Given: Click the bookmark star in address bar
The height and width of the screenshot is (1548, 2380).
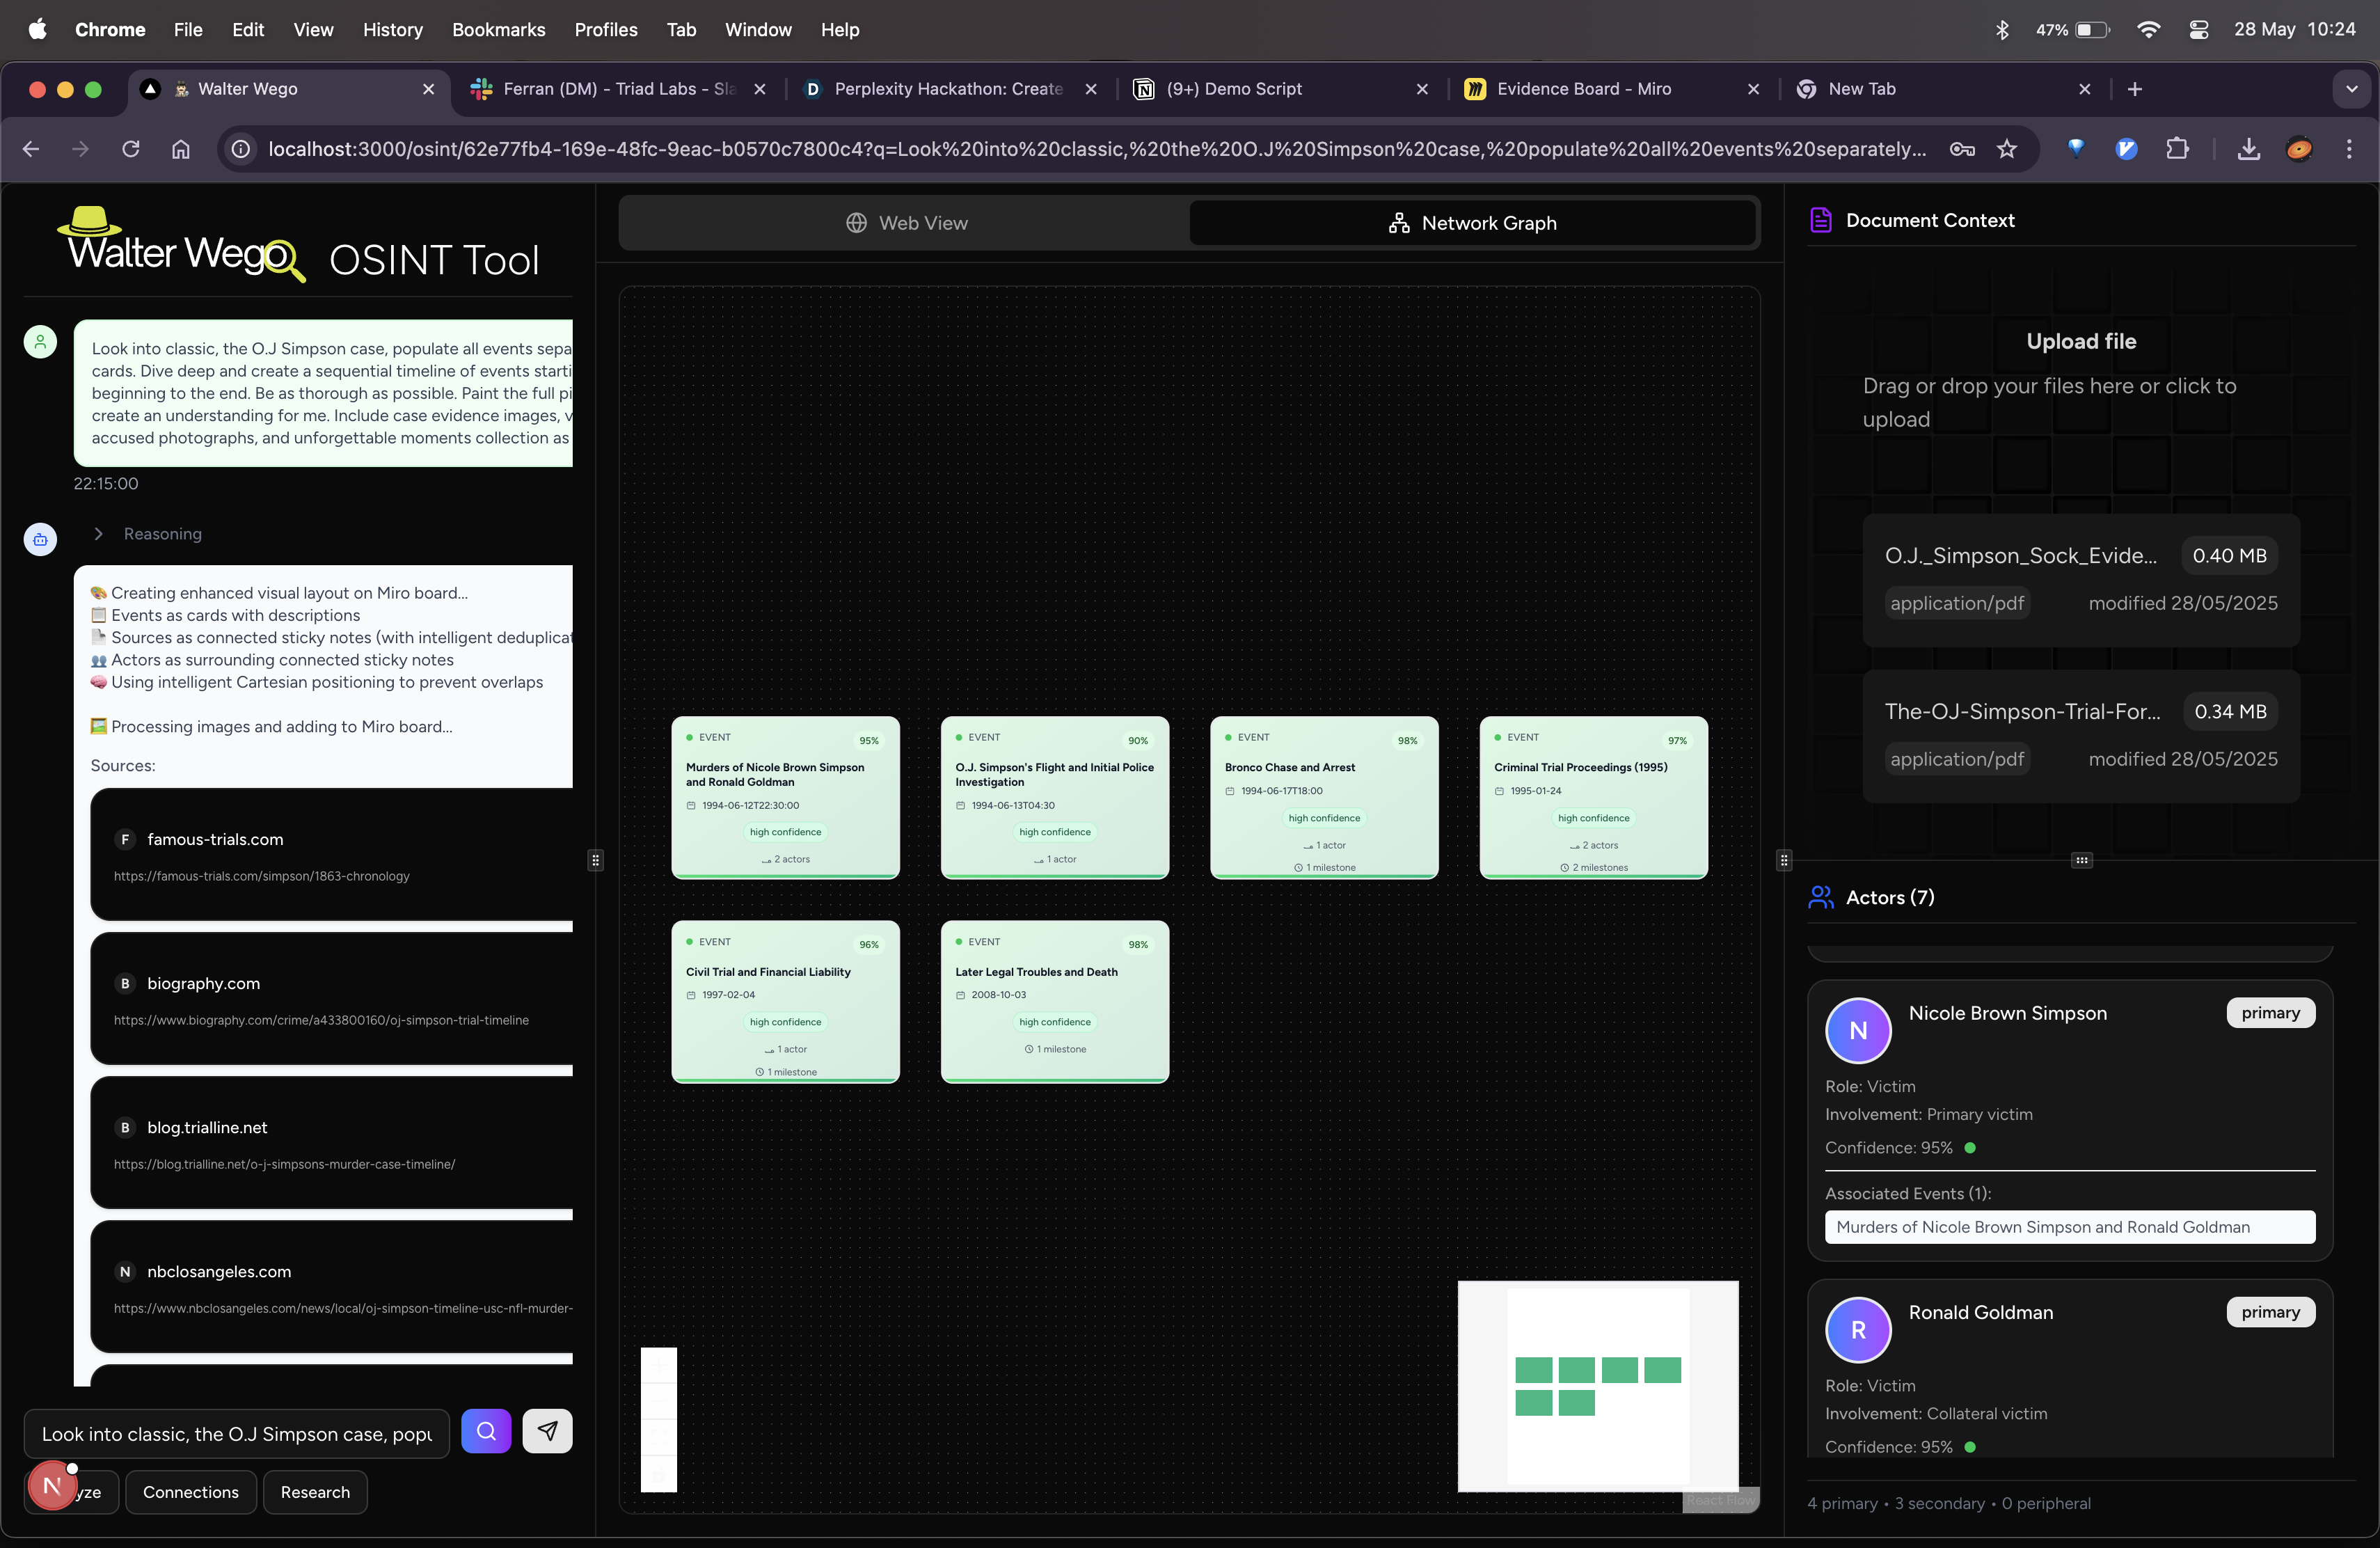Looking at the screenshot, I should [x=2007, y=149].
